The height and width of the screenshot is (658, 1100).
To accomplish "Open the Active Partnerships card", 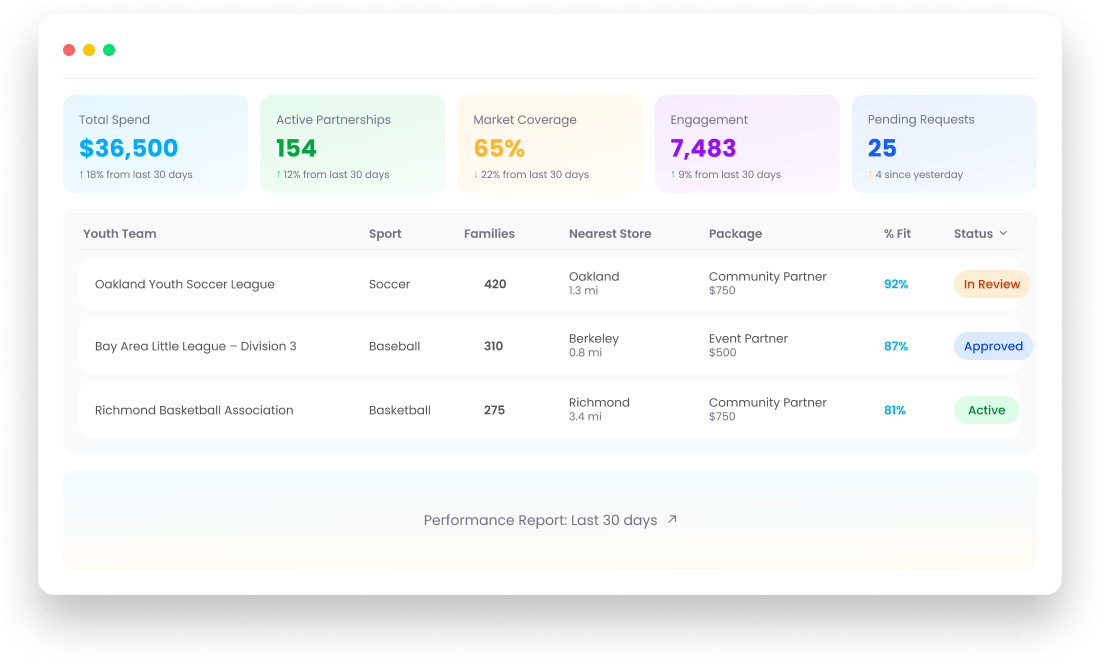I will pyautogui.click(x=352, y=144).
